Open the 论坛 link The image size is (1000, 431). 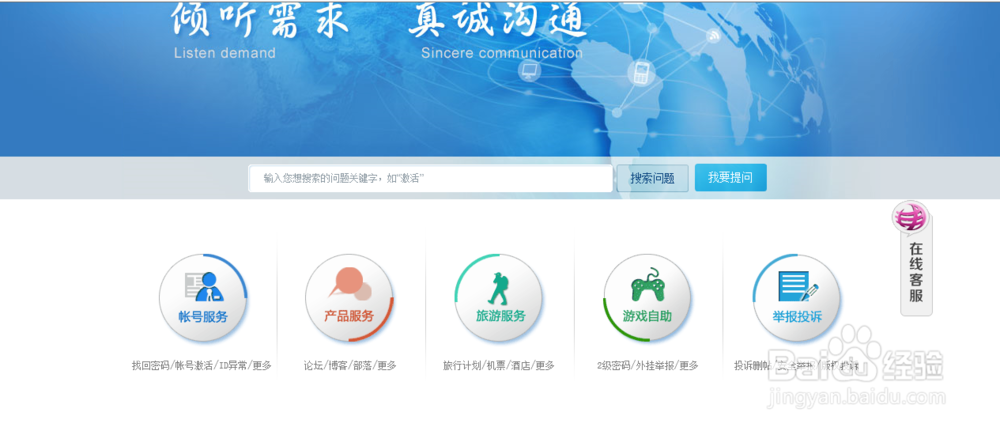point(313,366)
